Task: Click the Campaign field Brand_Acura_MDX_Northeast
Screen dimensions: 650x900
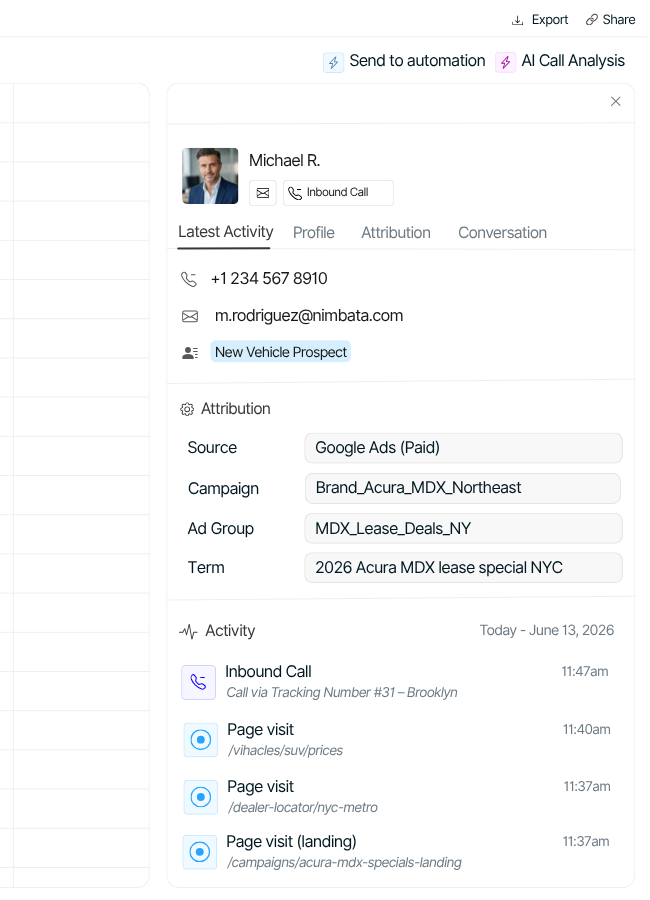Action: click(462, 488)
